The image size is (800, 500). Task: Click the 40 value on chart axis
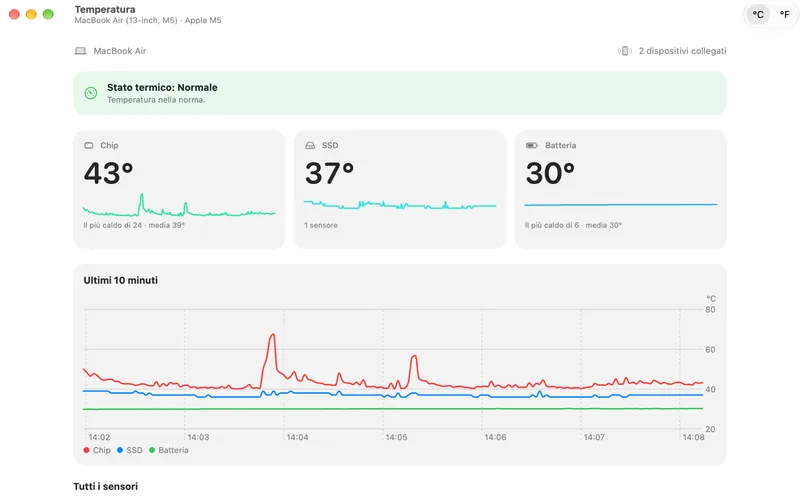point(710,389)
